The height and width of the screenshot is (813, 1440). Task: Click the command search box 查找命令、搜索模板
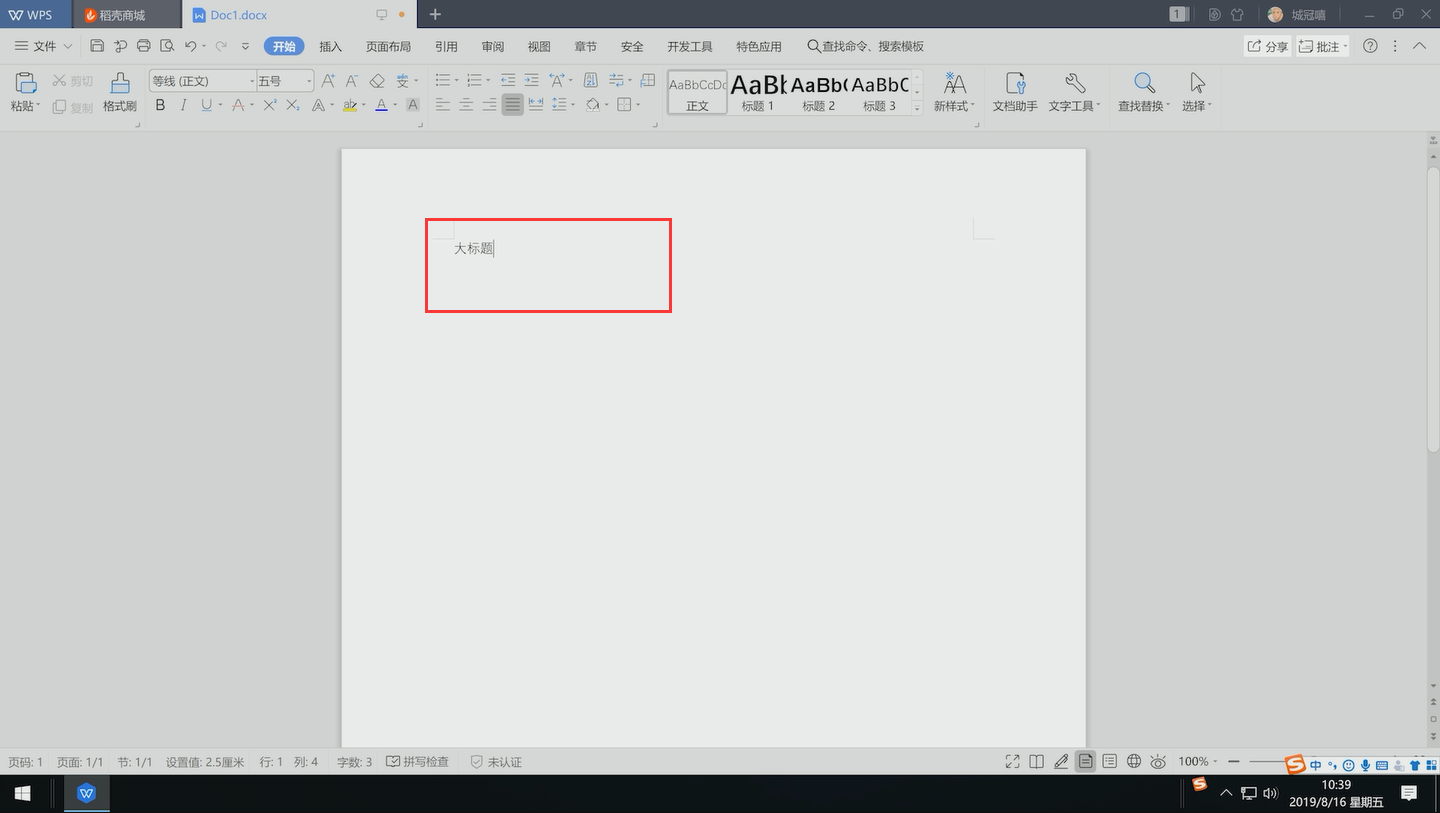(866, 46)
